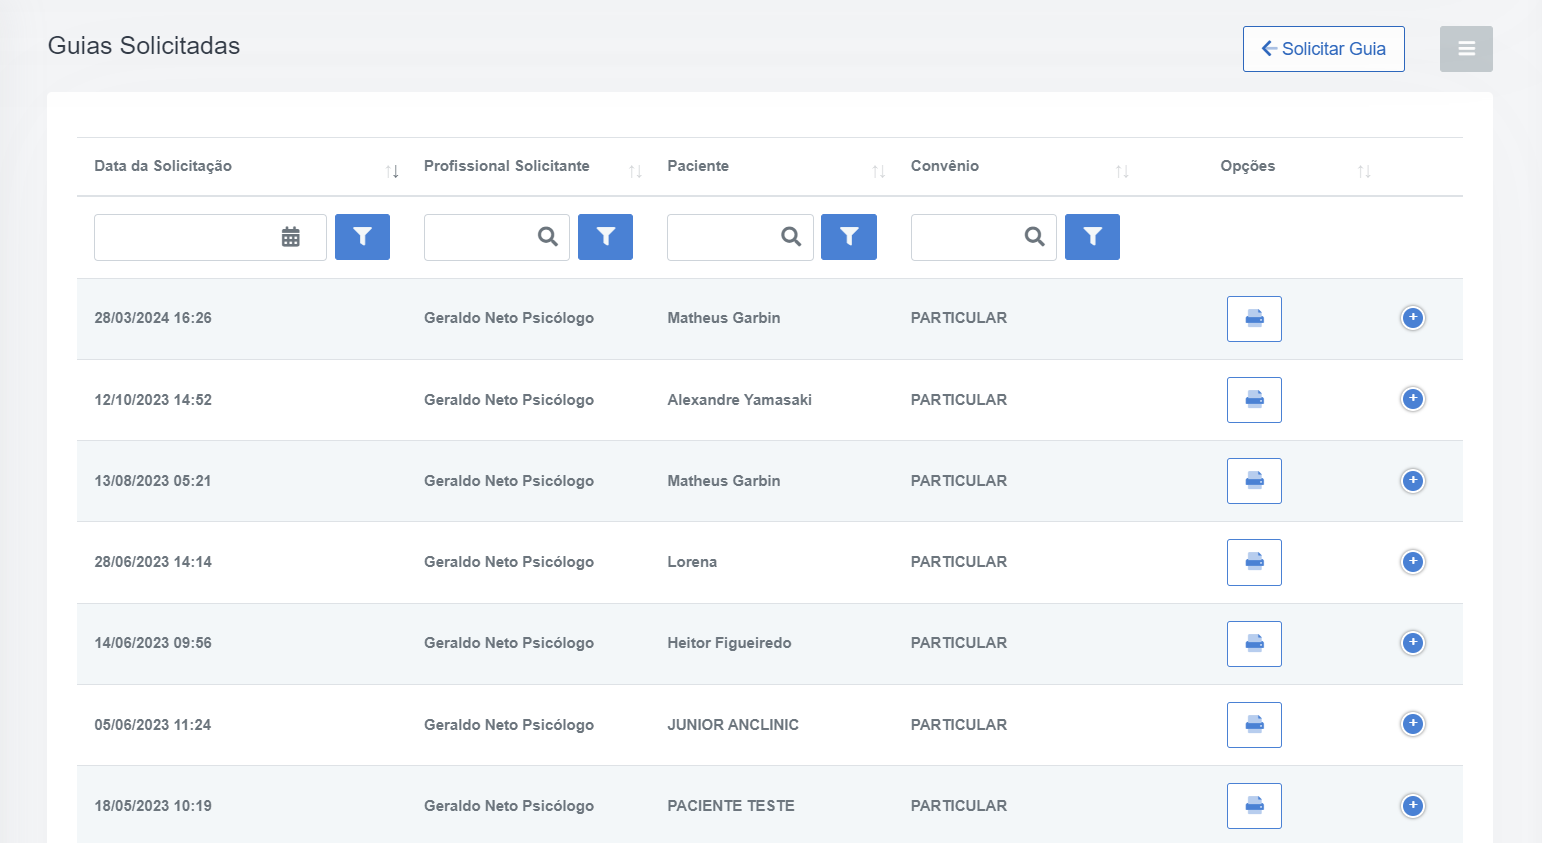Click patient name JUNIOR ANCLINIC

[x=733, y=725]
